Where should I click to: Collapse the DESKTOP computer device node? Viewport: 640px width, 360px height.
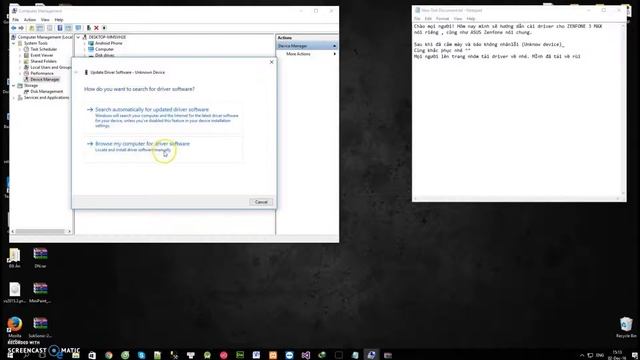tap(78, 37)
